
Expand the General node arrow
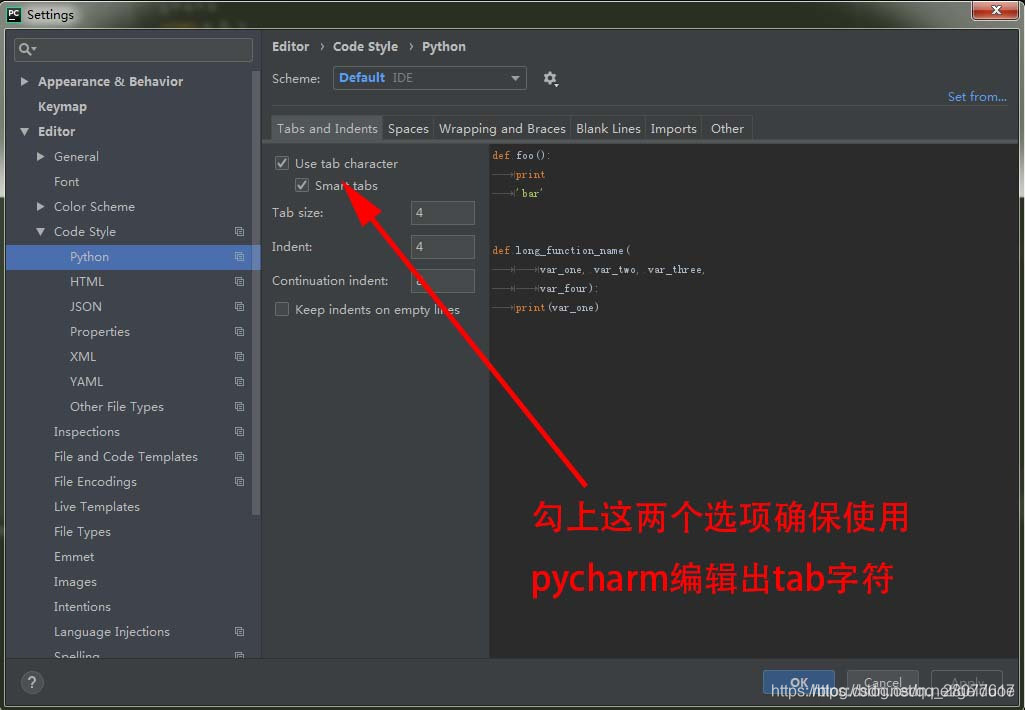(x=41, y=156)
